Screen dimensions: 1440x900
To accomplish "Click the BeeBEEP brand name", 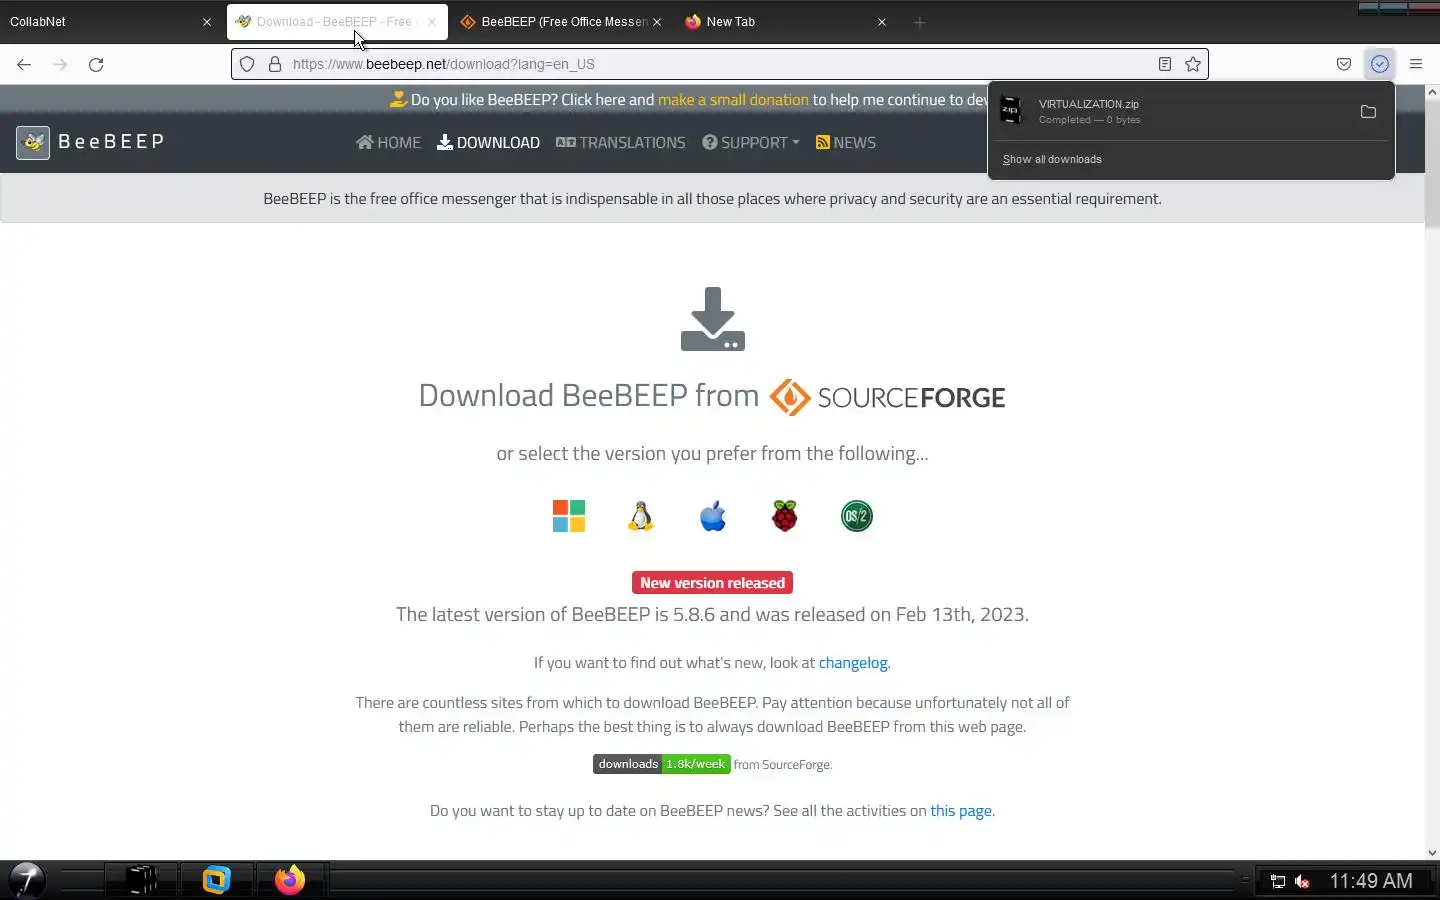I will [111, 141].
